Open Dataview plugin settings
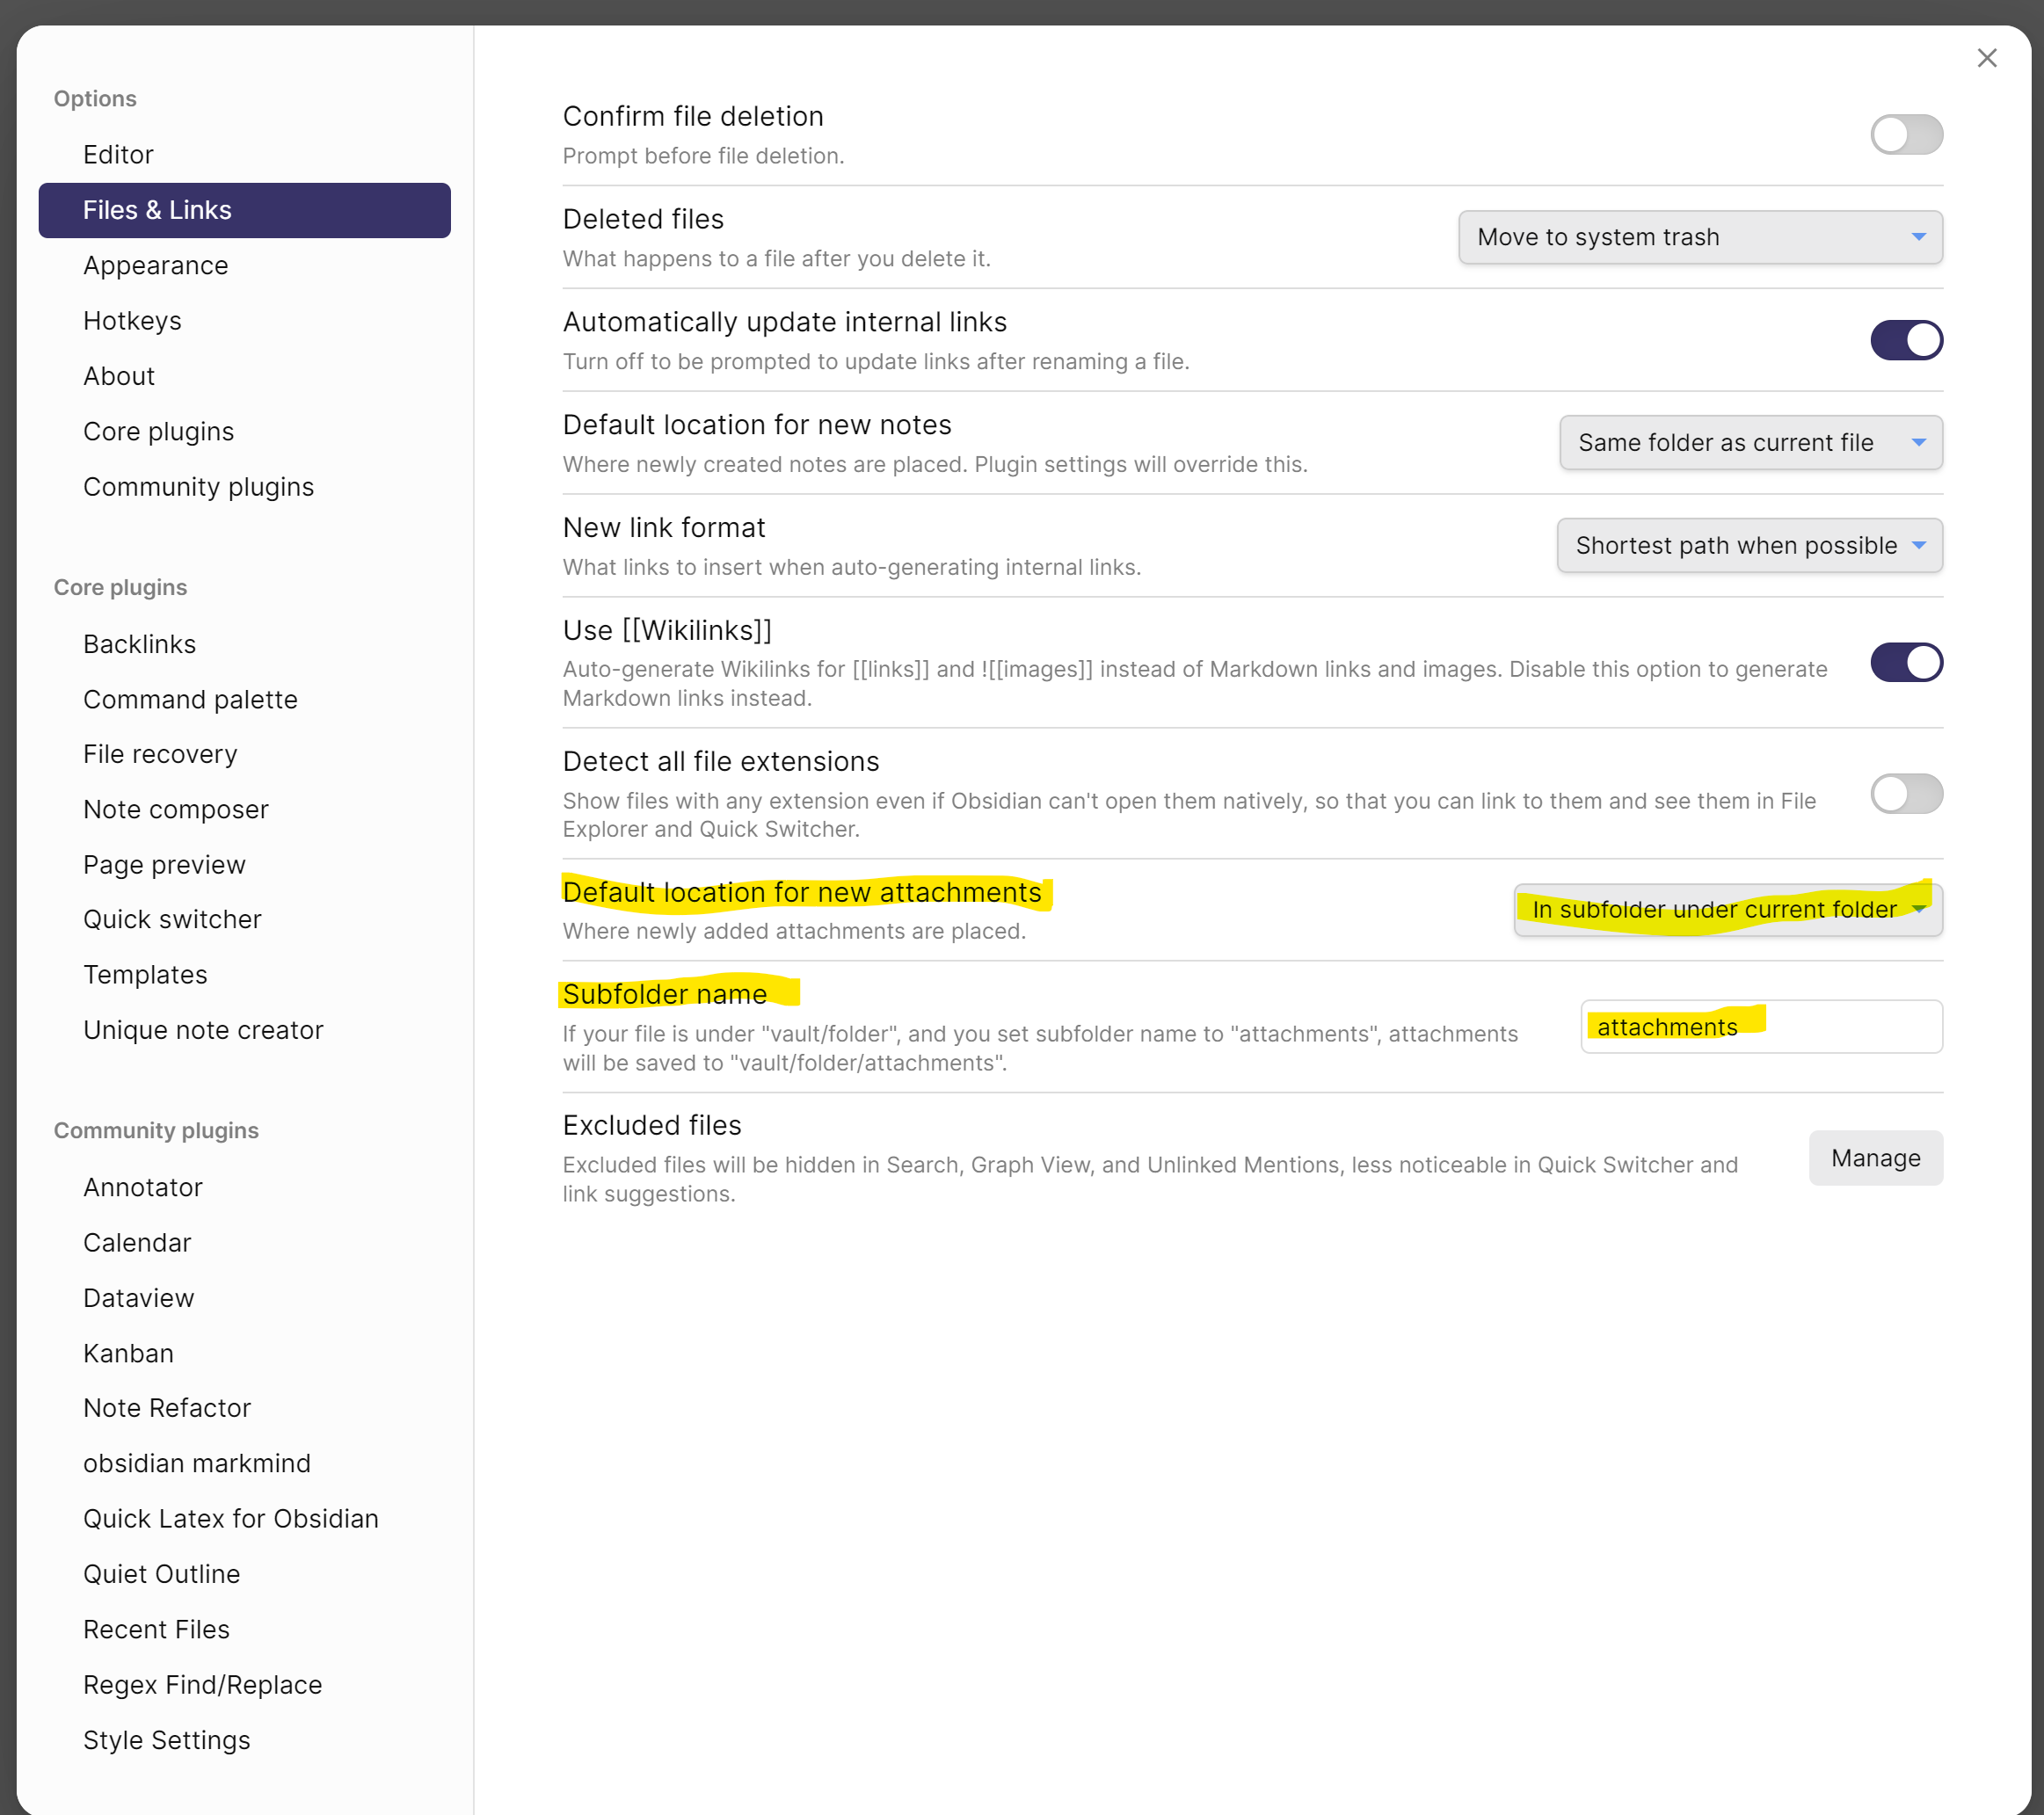This screenshot has height=1815, width=2044. [x=139, y=1297]
